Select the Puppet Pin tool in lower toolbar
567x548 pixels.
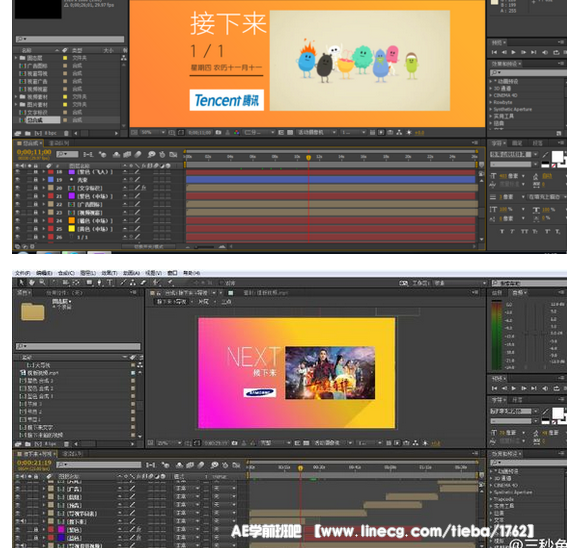click(170, 283)
